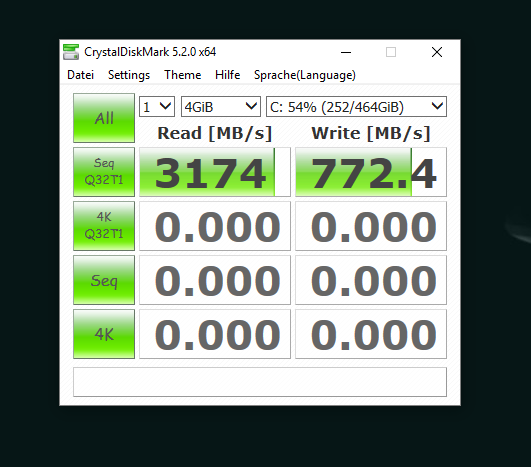Click the Seq Q32T1 read result 3174
The image size is (531, 467).
click(x=215, y=172)
